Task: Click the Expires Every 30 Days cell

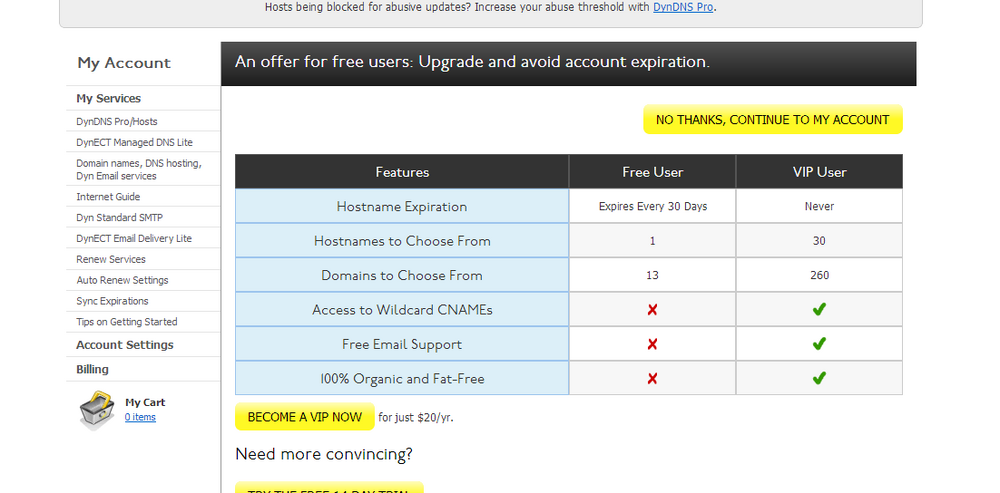Action: click(x=652, y=207)
